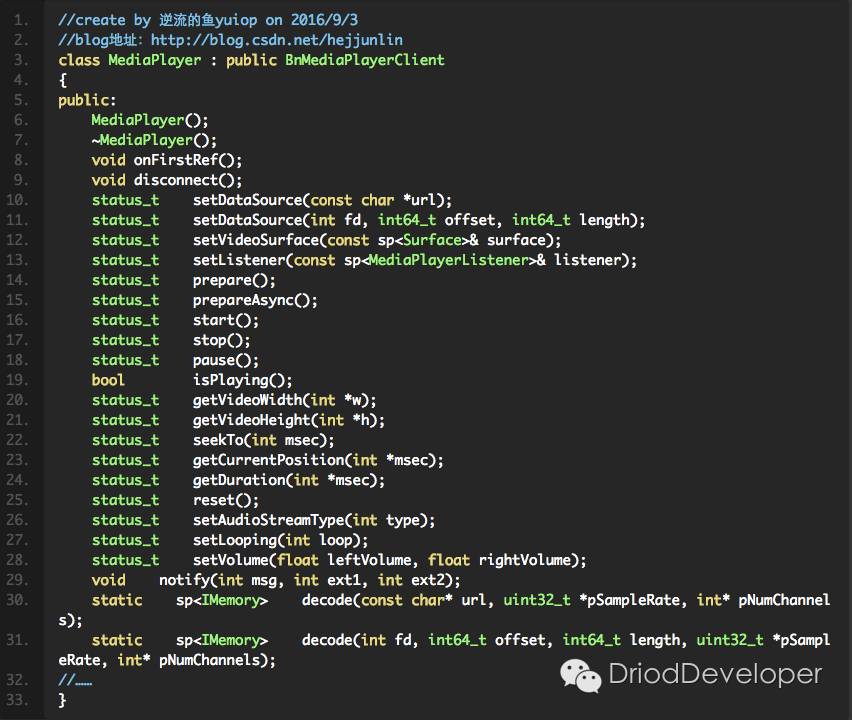Image resolution: width=852 pixels, height=720 pixels.
Task: Click the 'bool' return type on line 19
Action: [108, 380]
